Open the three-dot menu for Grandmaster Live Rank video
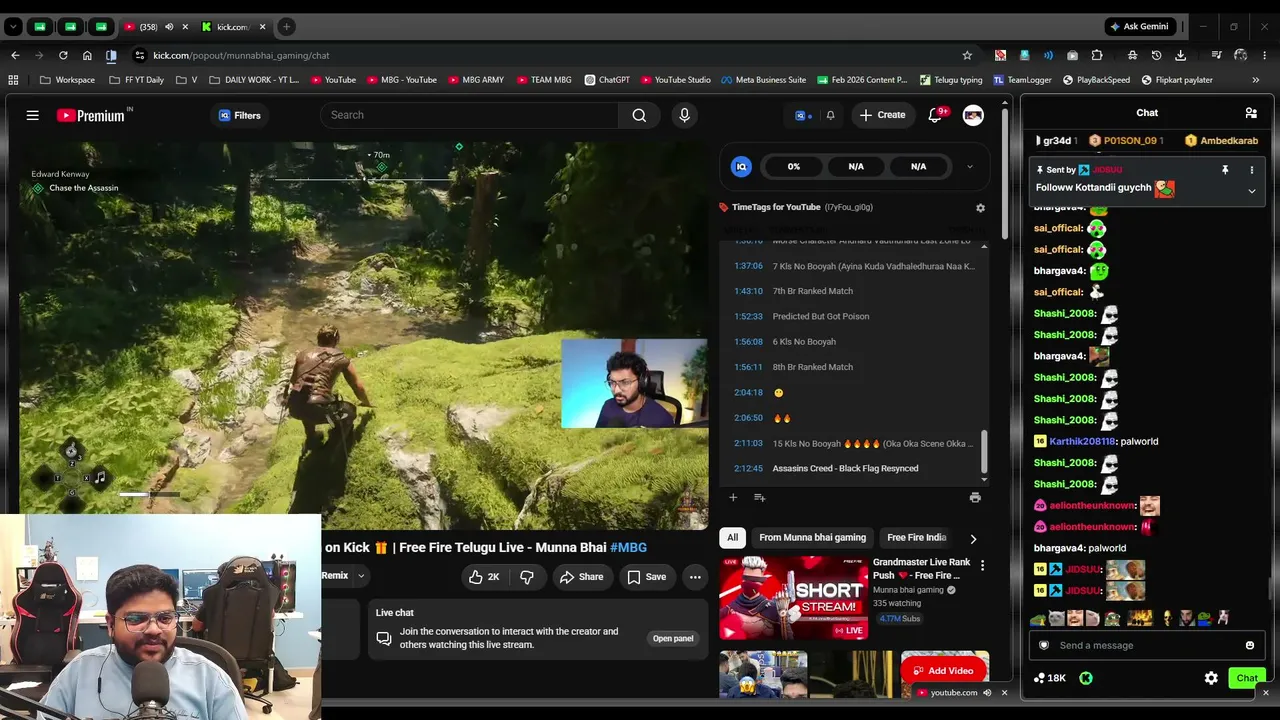 (982, 566)
